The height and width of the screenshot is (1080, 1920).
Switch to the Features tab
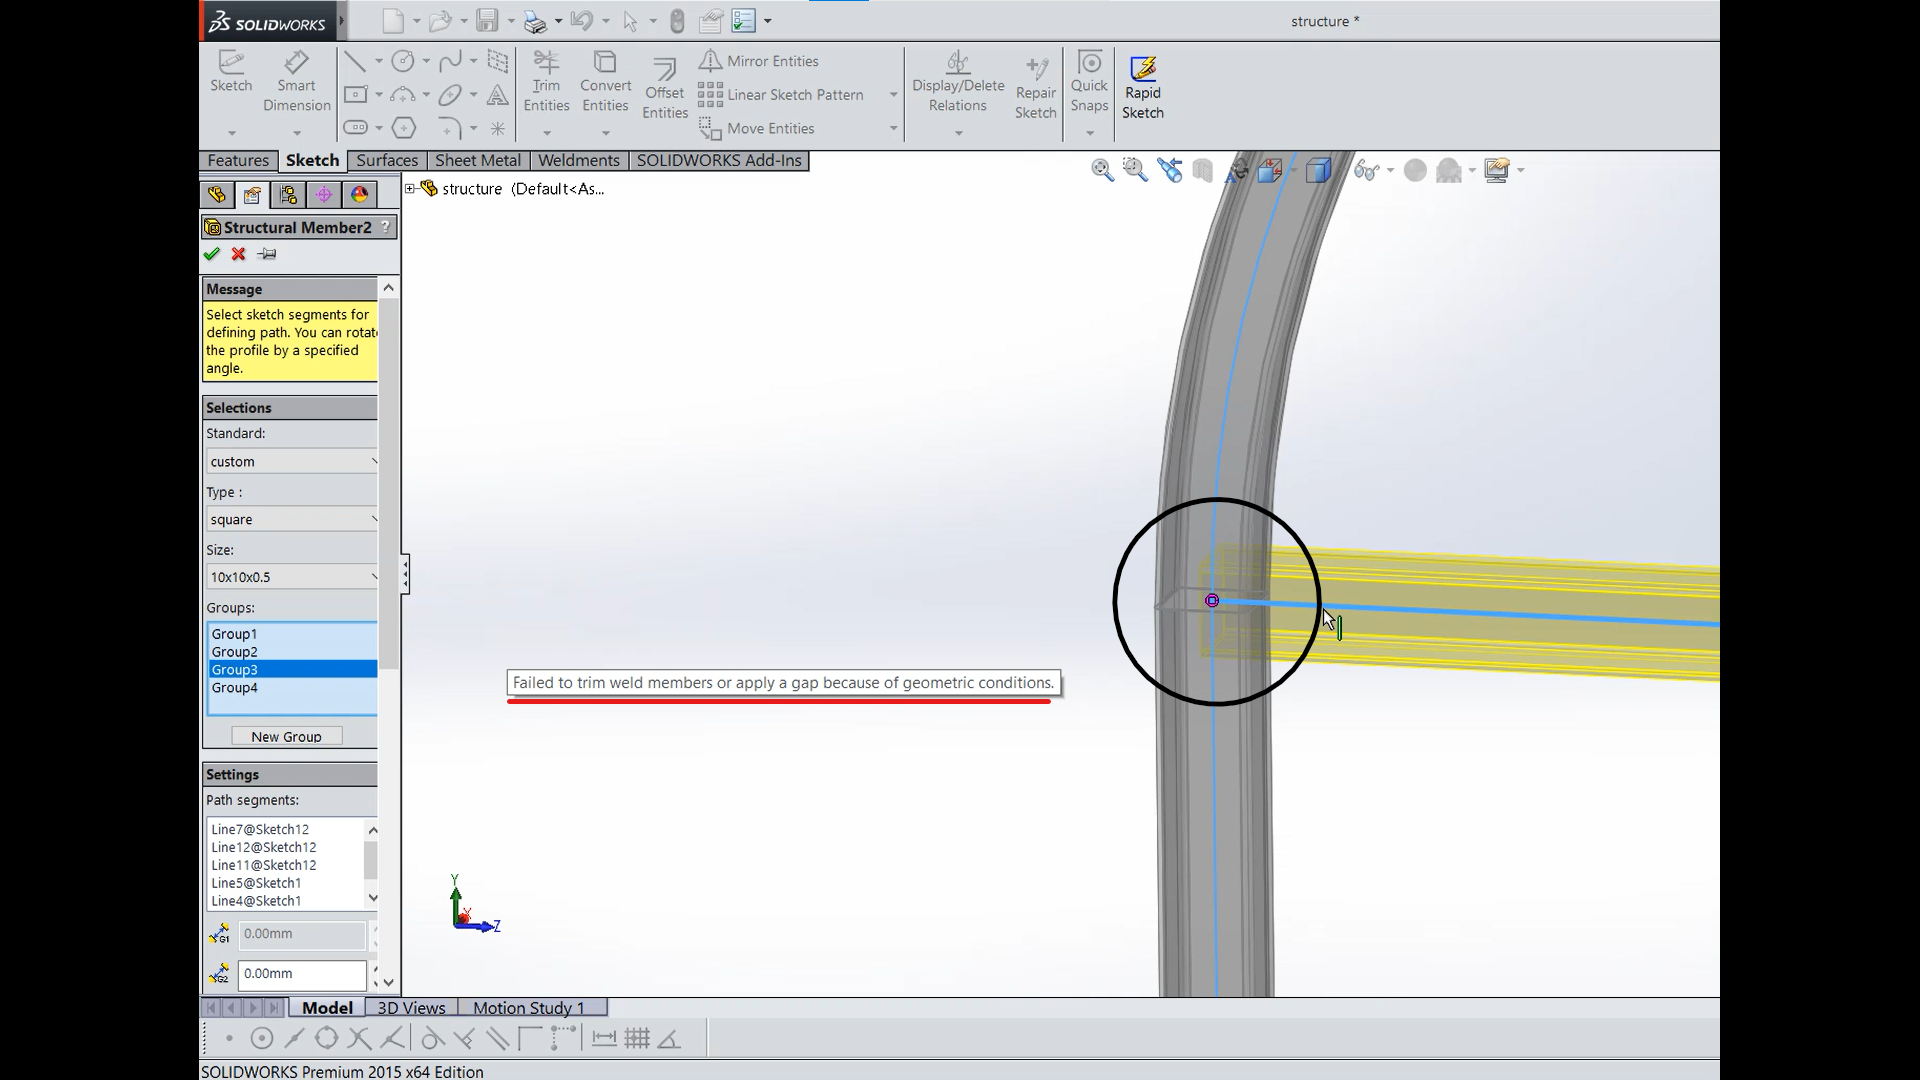(x=238, y=160)
